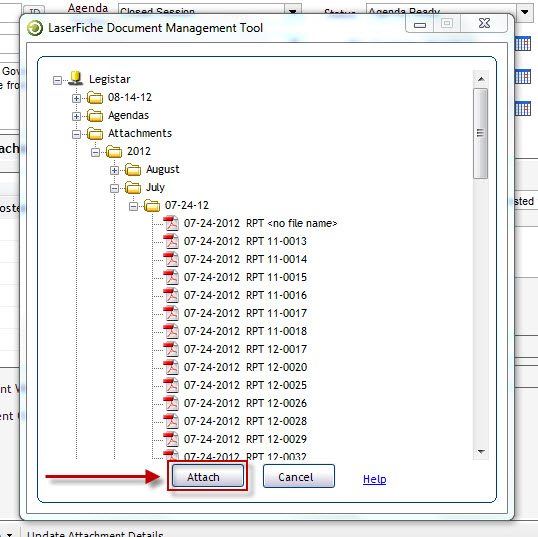Expand the August folder node
This screenshot has width=538, height=537.
114,170
